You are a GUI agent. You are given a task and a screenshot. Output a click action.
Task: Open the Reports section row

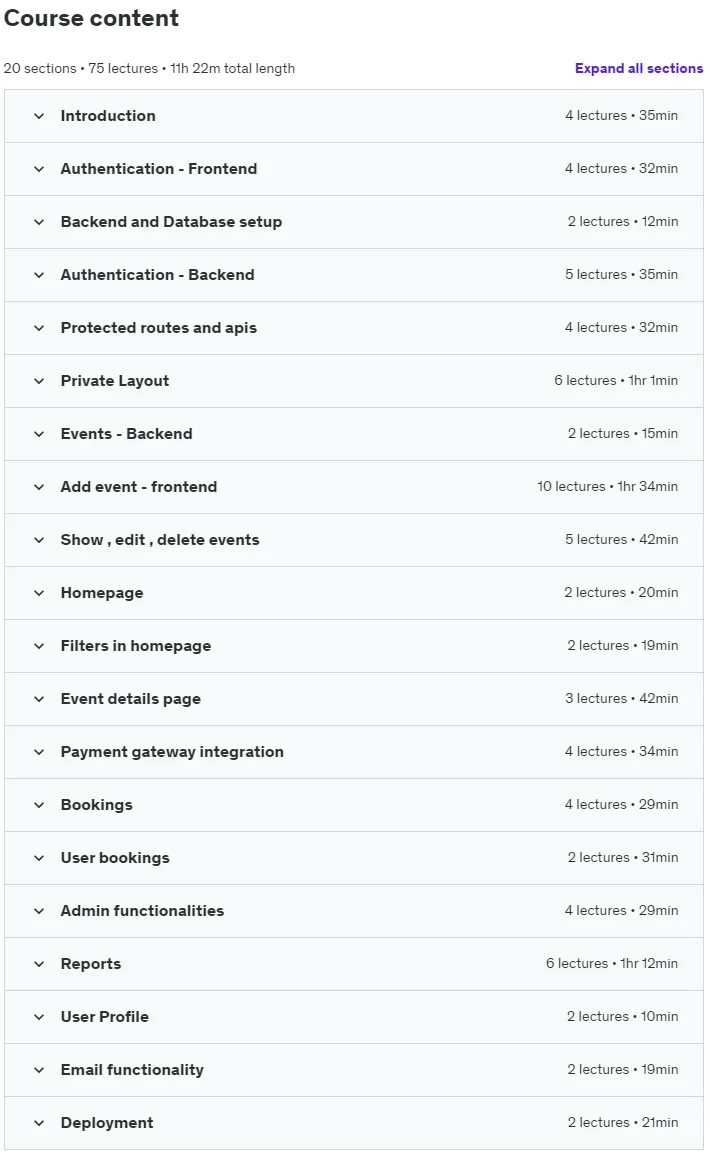click(354, 964)
